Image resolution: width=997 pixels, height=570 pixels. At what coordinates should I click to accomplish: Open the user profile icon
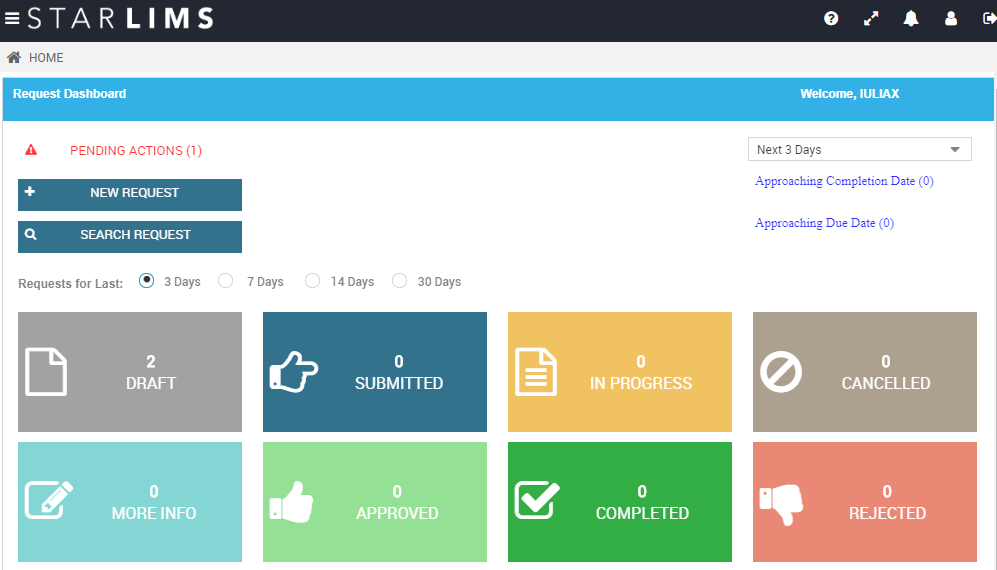pos(951,19)
